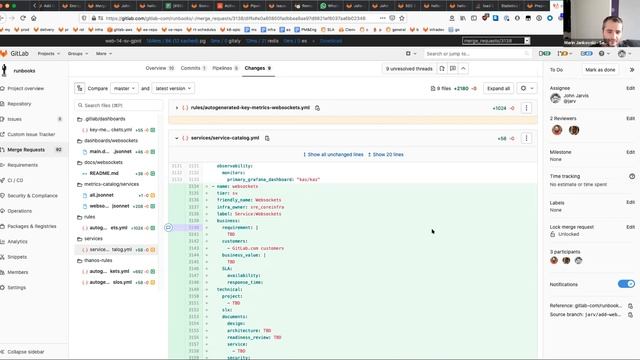Click Show 20 lines link
The width and height of the screenshot is (640, 360).
386,155
